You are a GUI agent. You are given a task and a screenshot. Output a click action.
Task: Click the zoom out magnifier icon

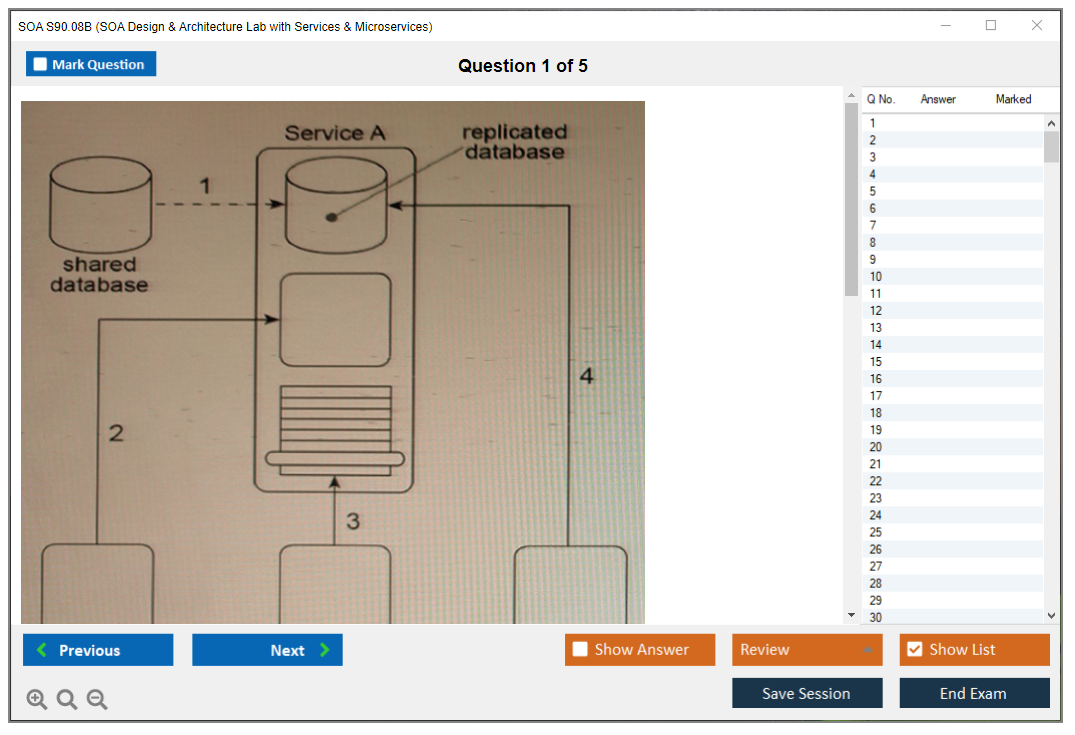click(97, 700)
